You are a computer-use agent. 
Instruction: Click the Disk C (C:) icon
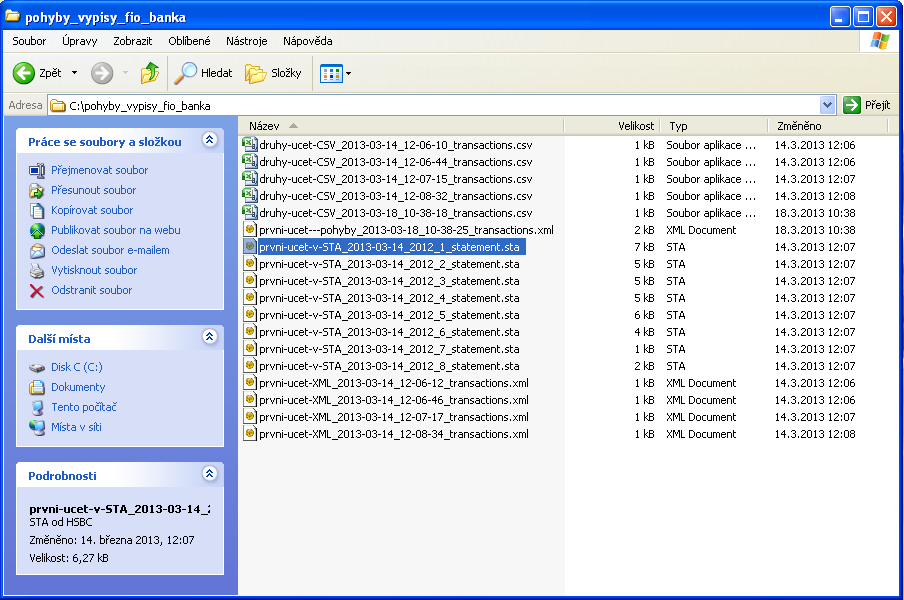(x=37, y=367)
